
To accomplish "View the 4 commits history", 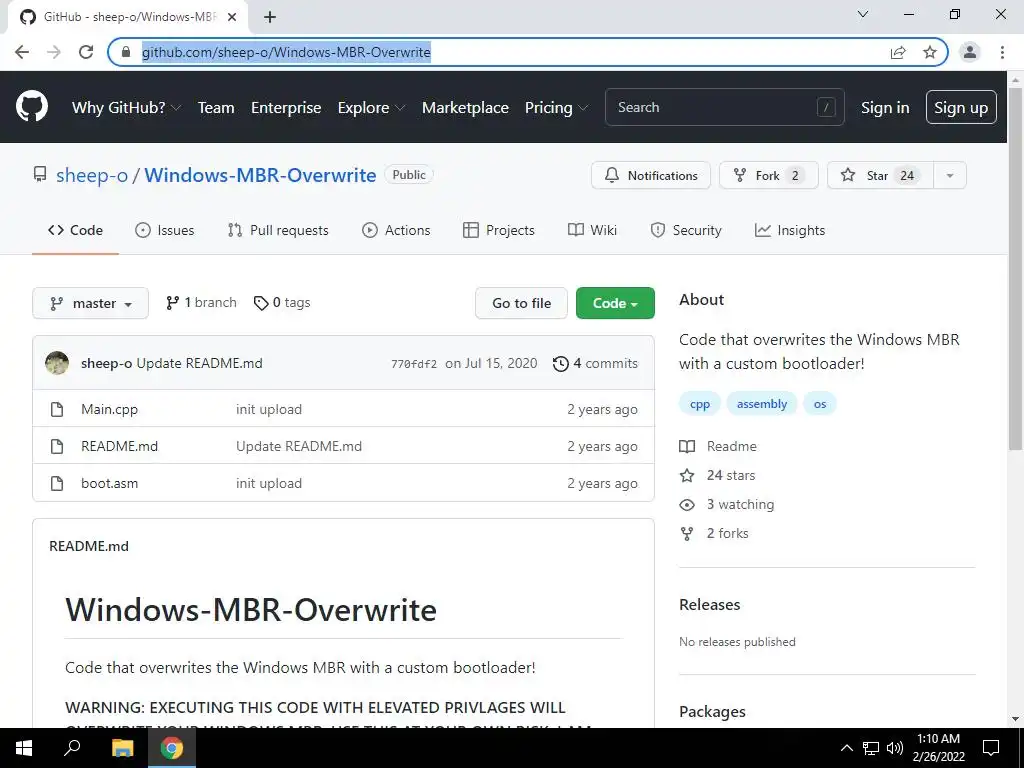I will point(596,364).
